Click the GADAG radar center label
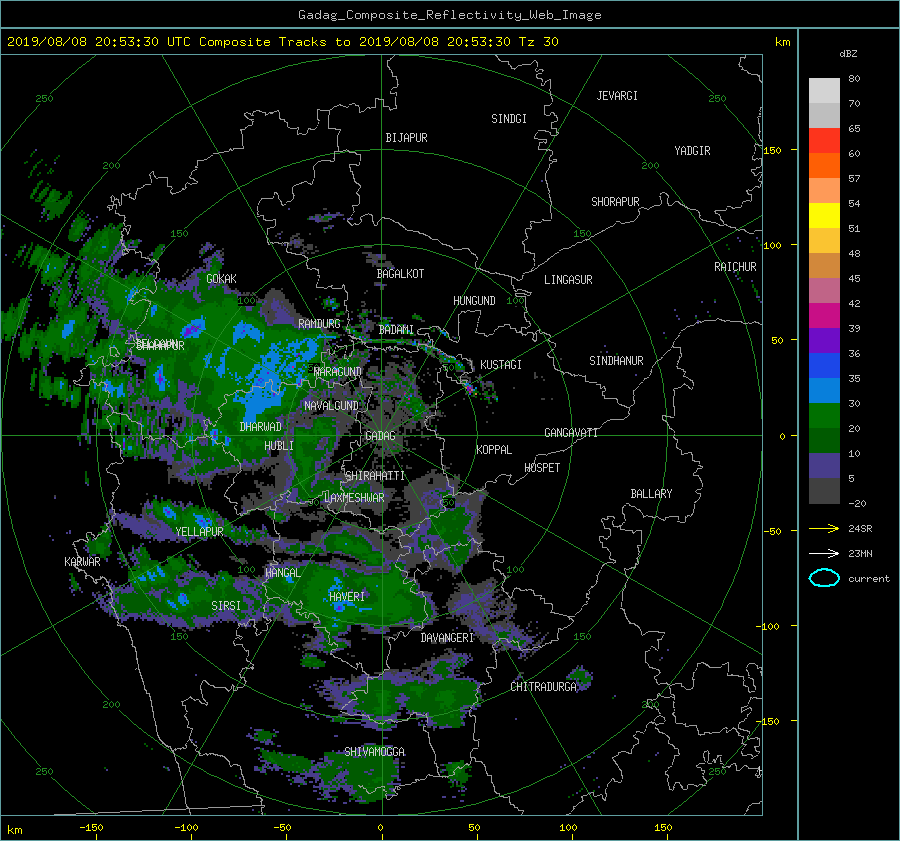Screen dimensions: 900x841 pos(380,436)
